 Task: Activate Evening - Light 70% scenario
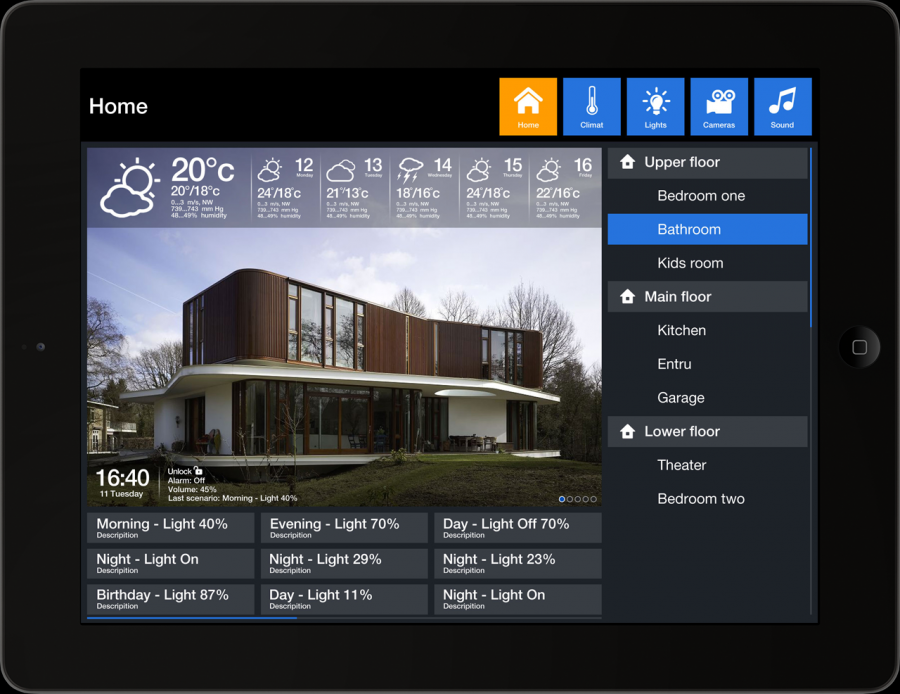tap(343, 528)
